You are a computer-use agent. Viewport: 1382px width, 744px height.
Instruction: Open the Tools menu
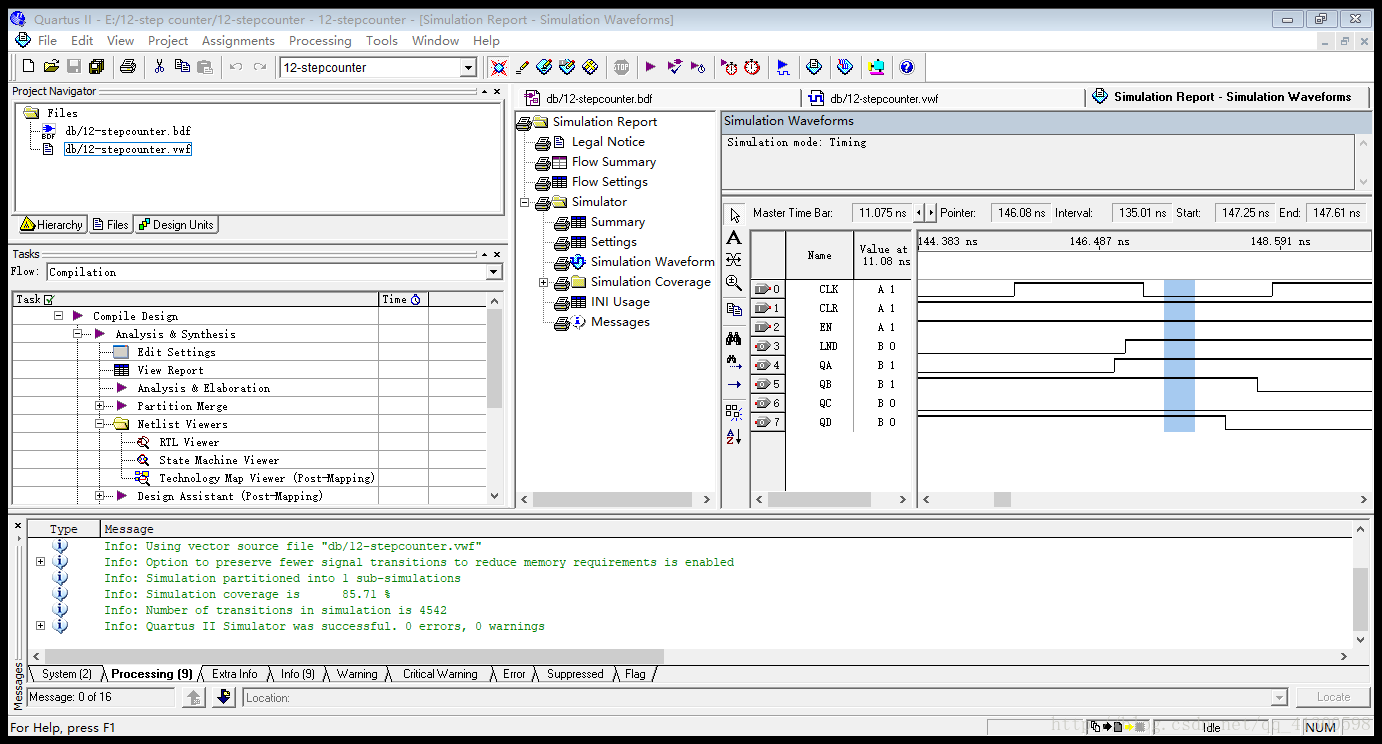click(382, 41)
